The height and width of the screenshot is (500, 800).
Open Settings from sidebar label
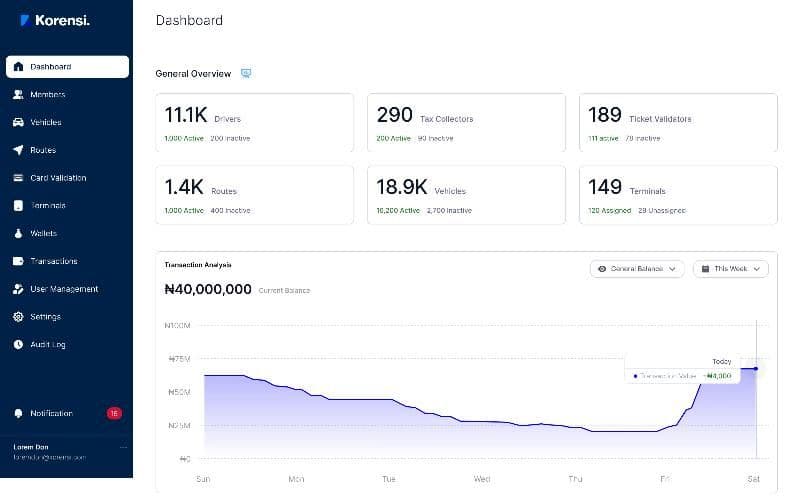45,316
